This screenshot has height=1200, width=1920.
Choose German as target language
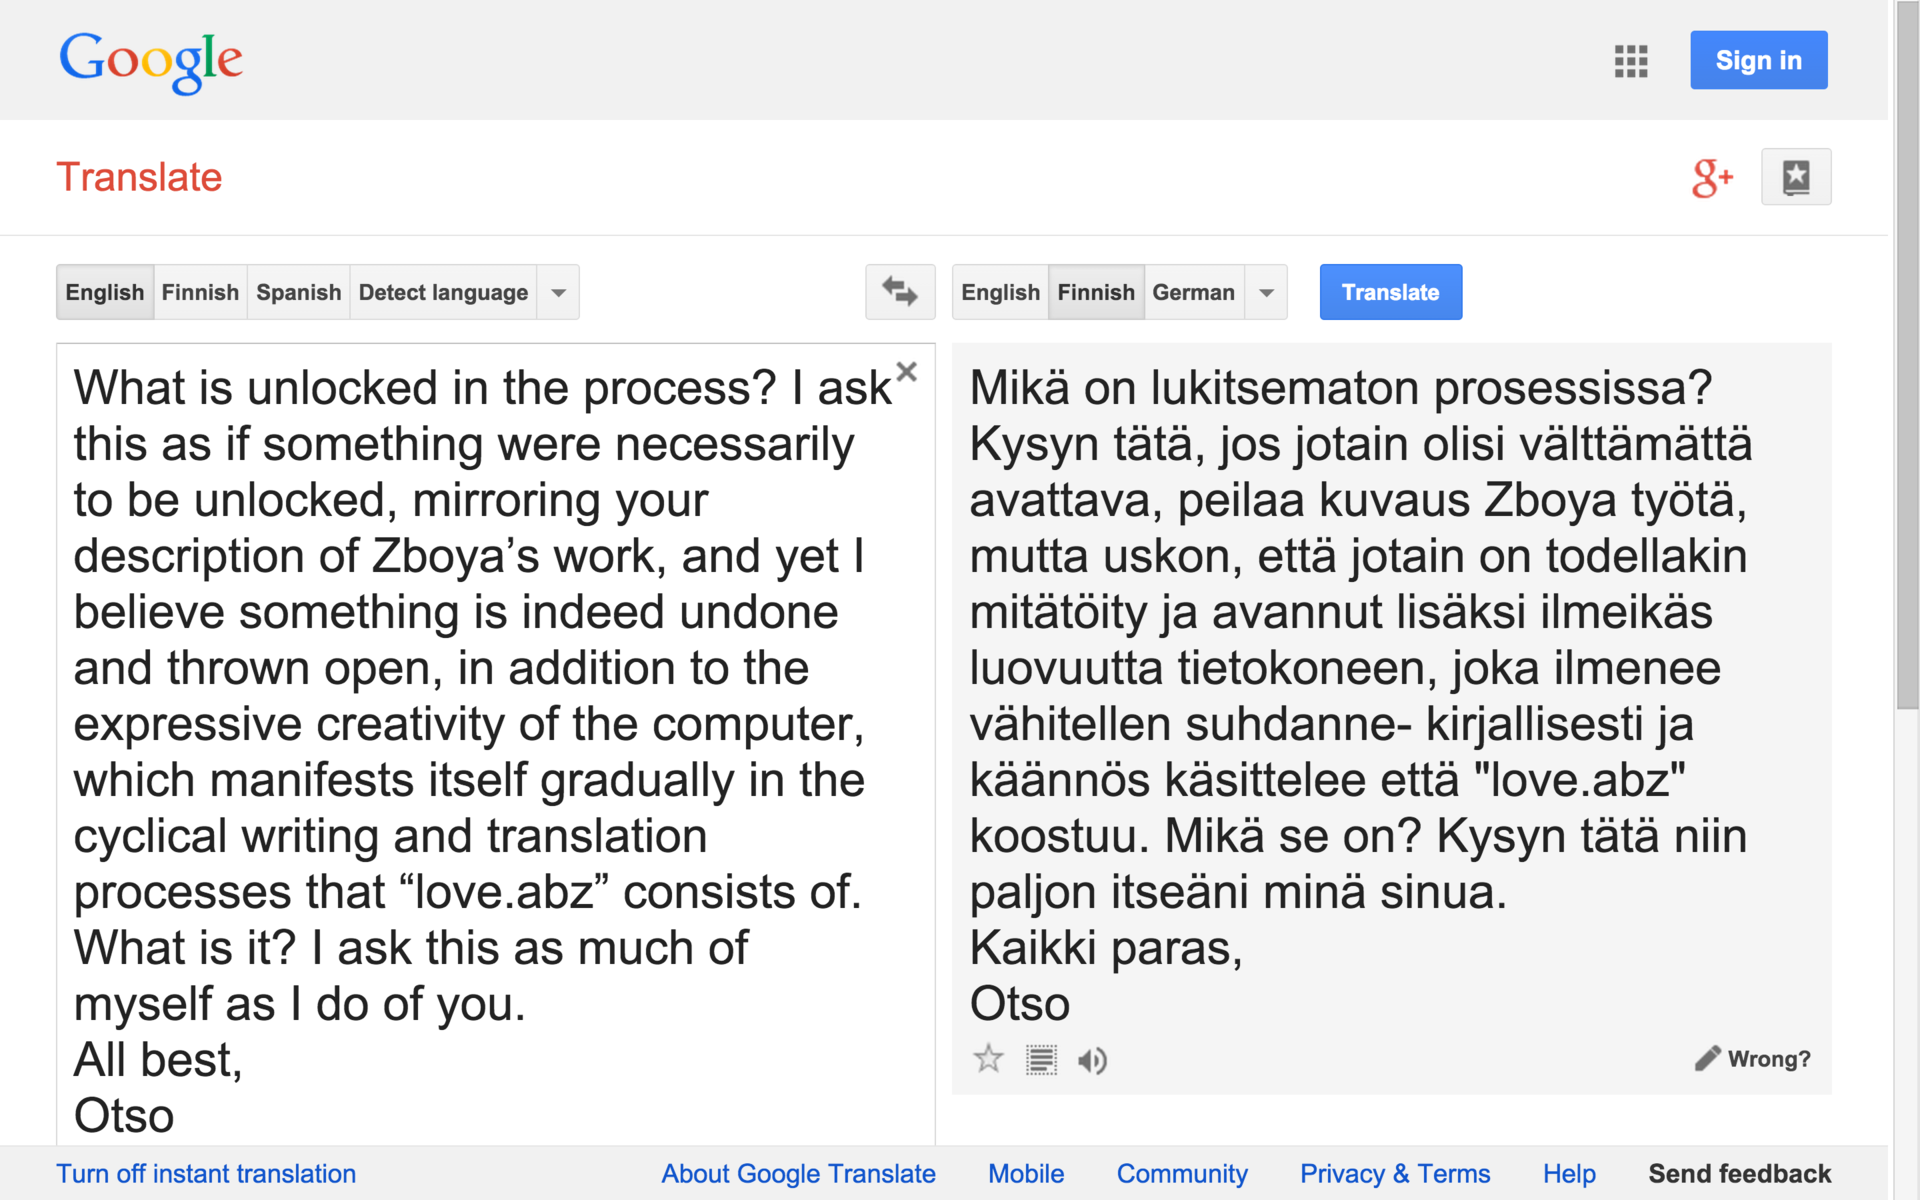[x=1193, y=292]
